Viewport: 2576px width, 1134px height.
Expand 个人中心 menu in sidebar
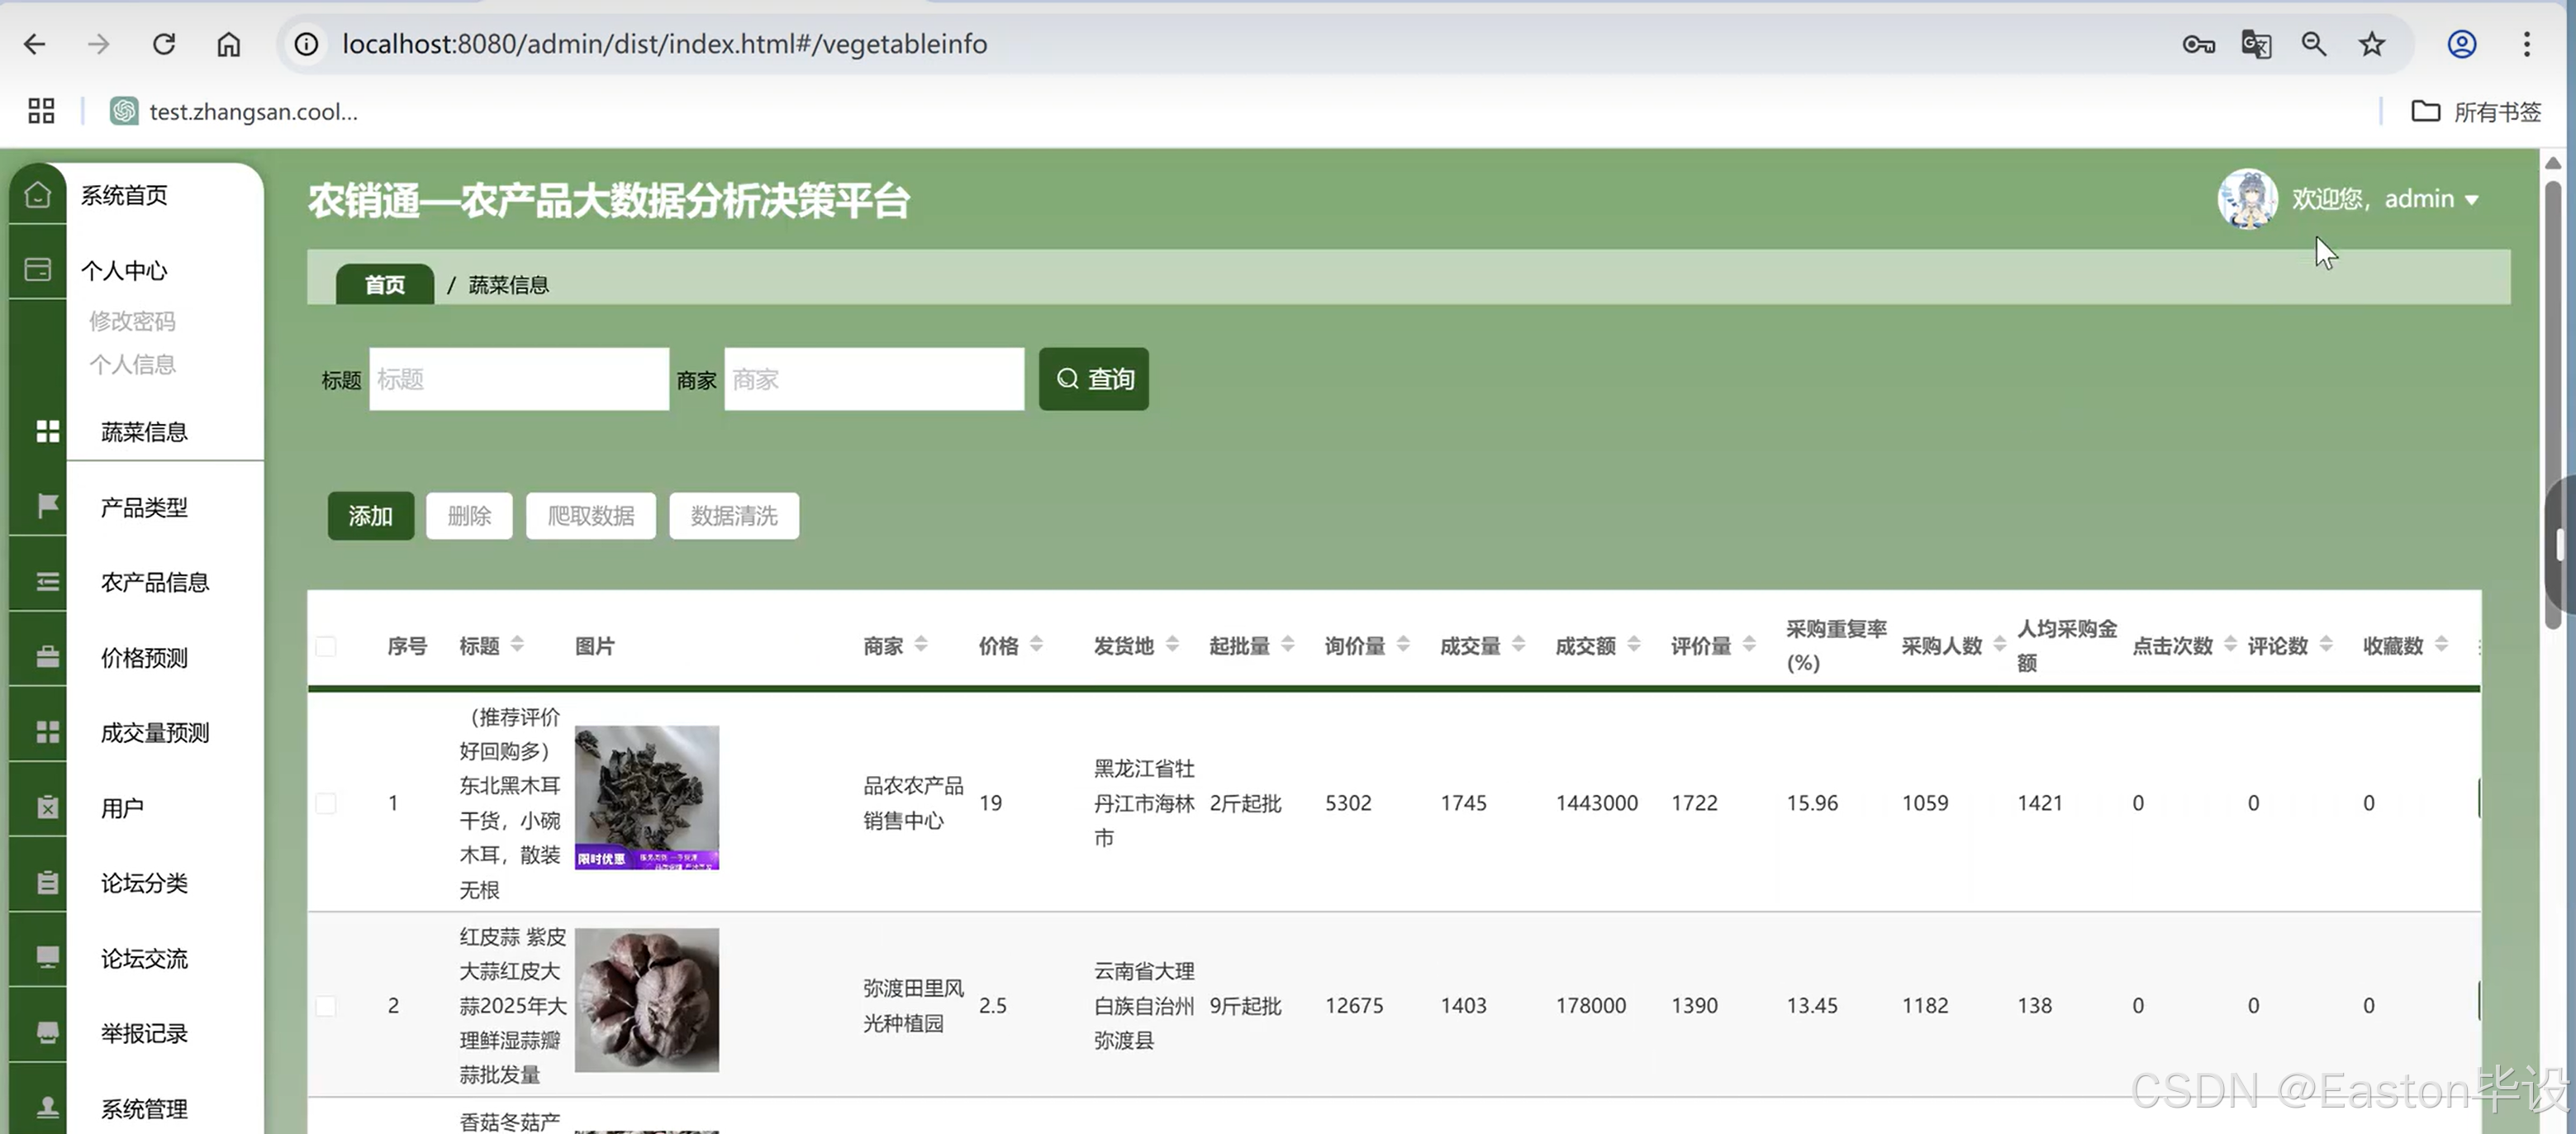tap(124, 270)
